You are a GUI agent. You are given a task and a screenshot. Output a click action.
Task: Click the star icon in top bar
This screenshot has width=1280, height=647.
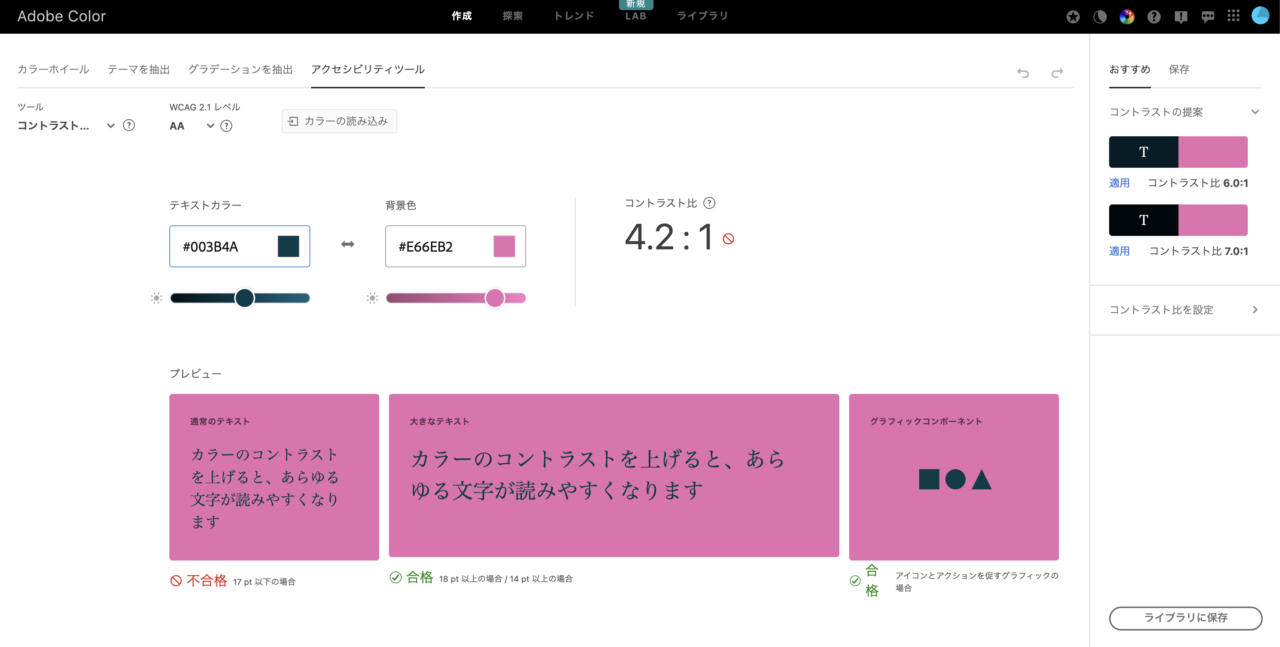pos(1073,16)
